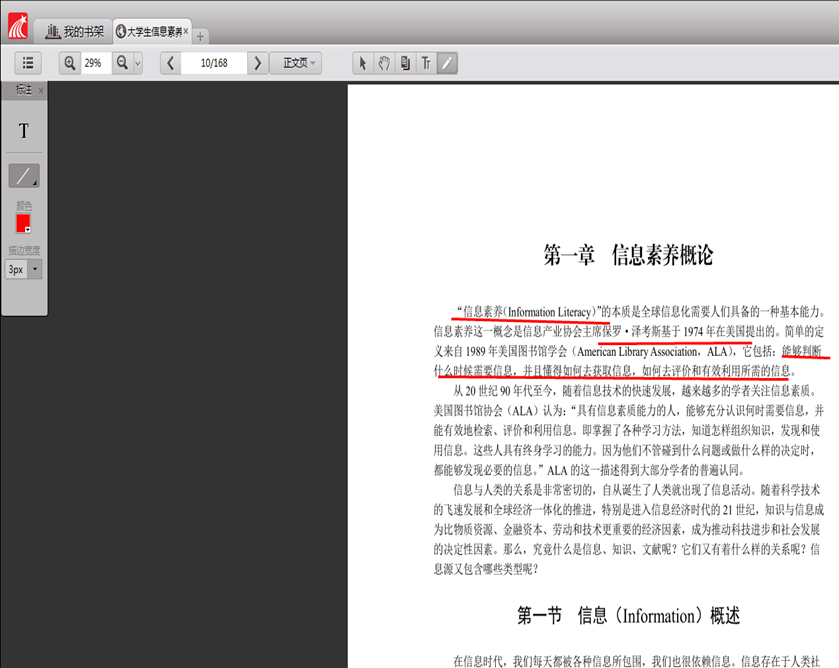Click the 29% zoom level field

(96, 63)
